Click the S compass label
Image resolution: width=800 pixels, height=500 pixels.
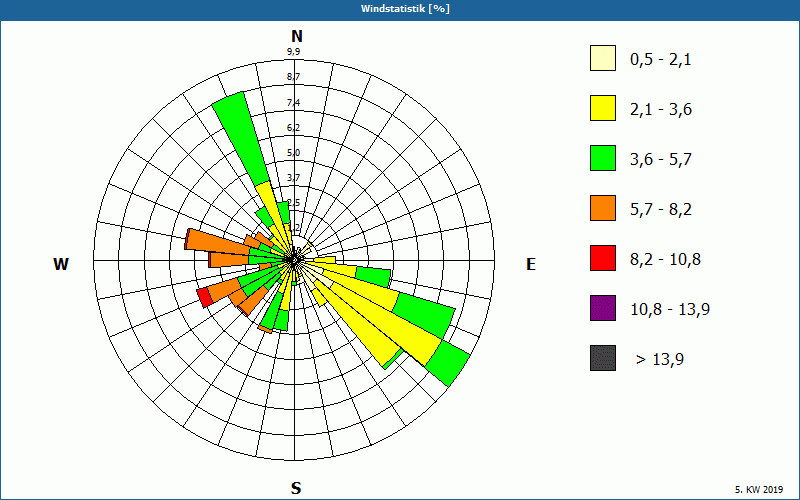tap(296, 488)
